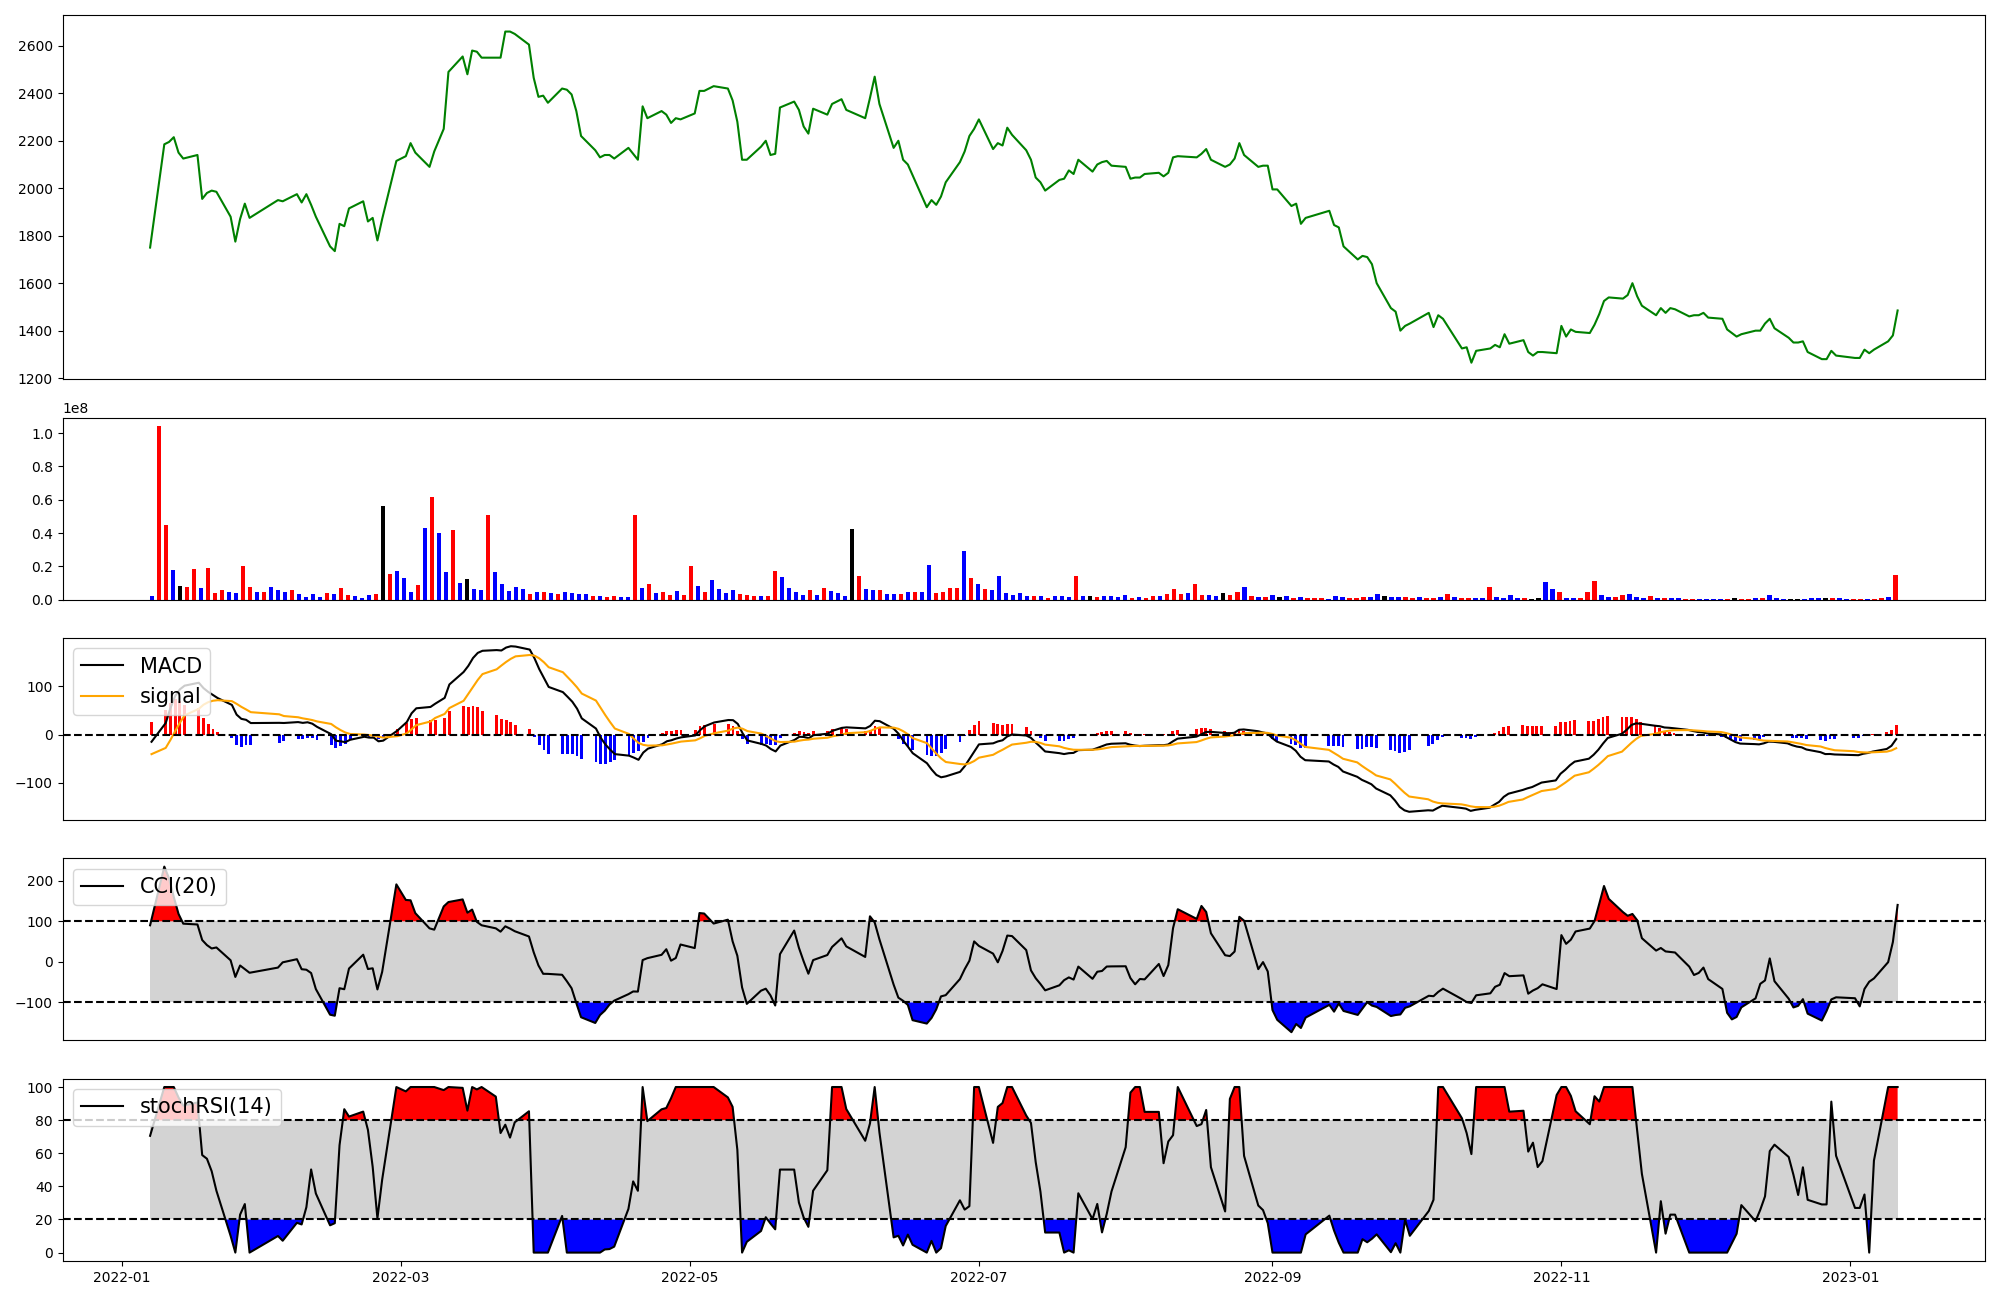Image resolution: width=2000 pixels, height=1300 pixels.
Task: Select the CCI(20) legend label
Action: (x=178, y=886)
